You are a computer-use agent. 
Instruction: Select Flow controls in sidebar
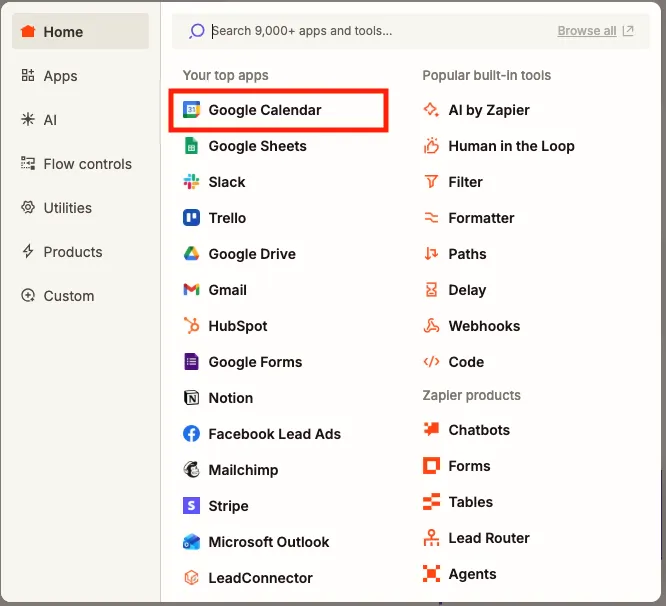tap(80, 164)
